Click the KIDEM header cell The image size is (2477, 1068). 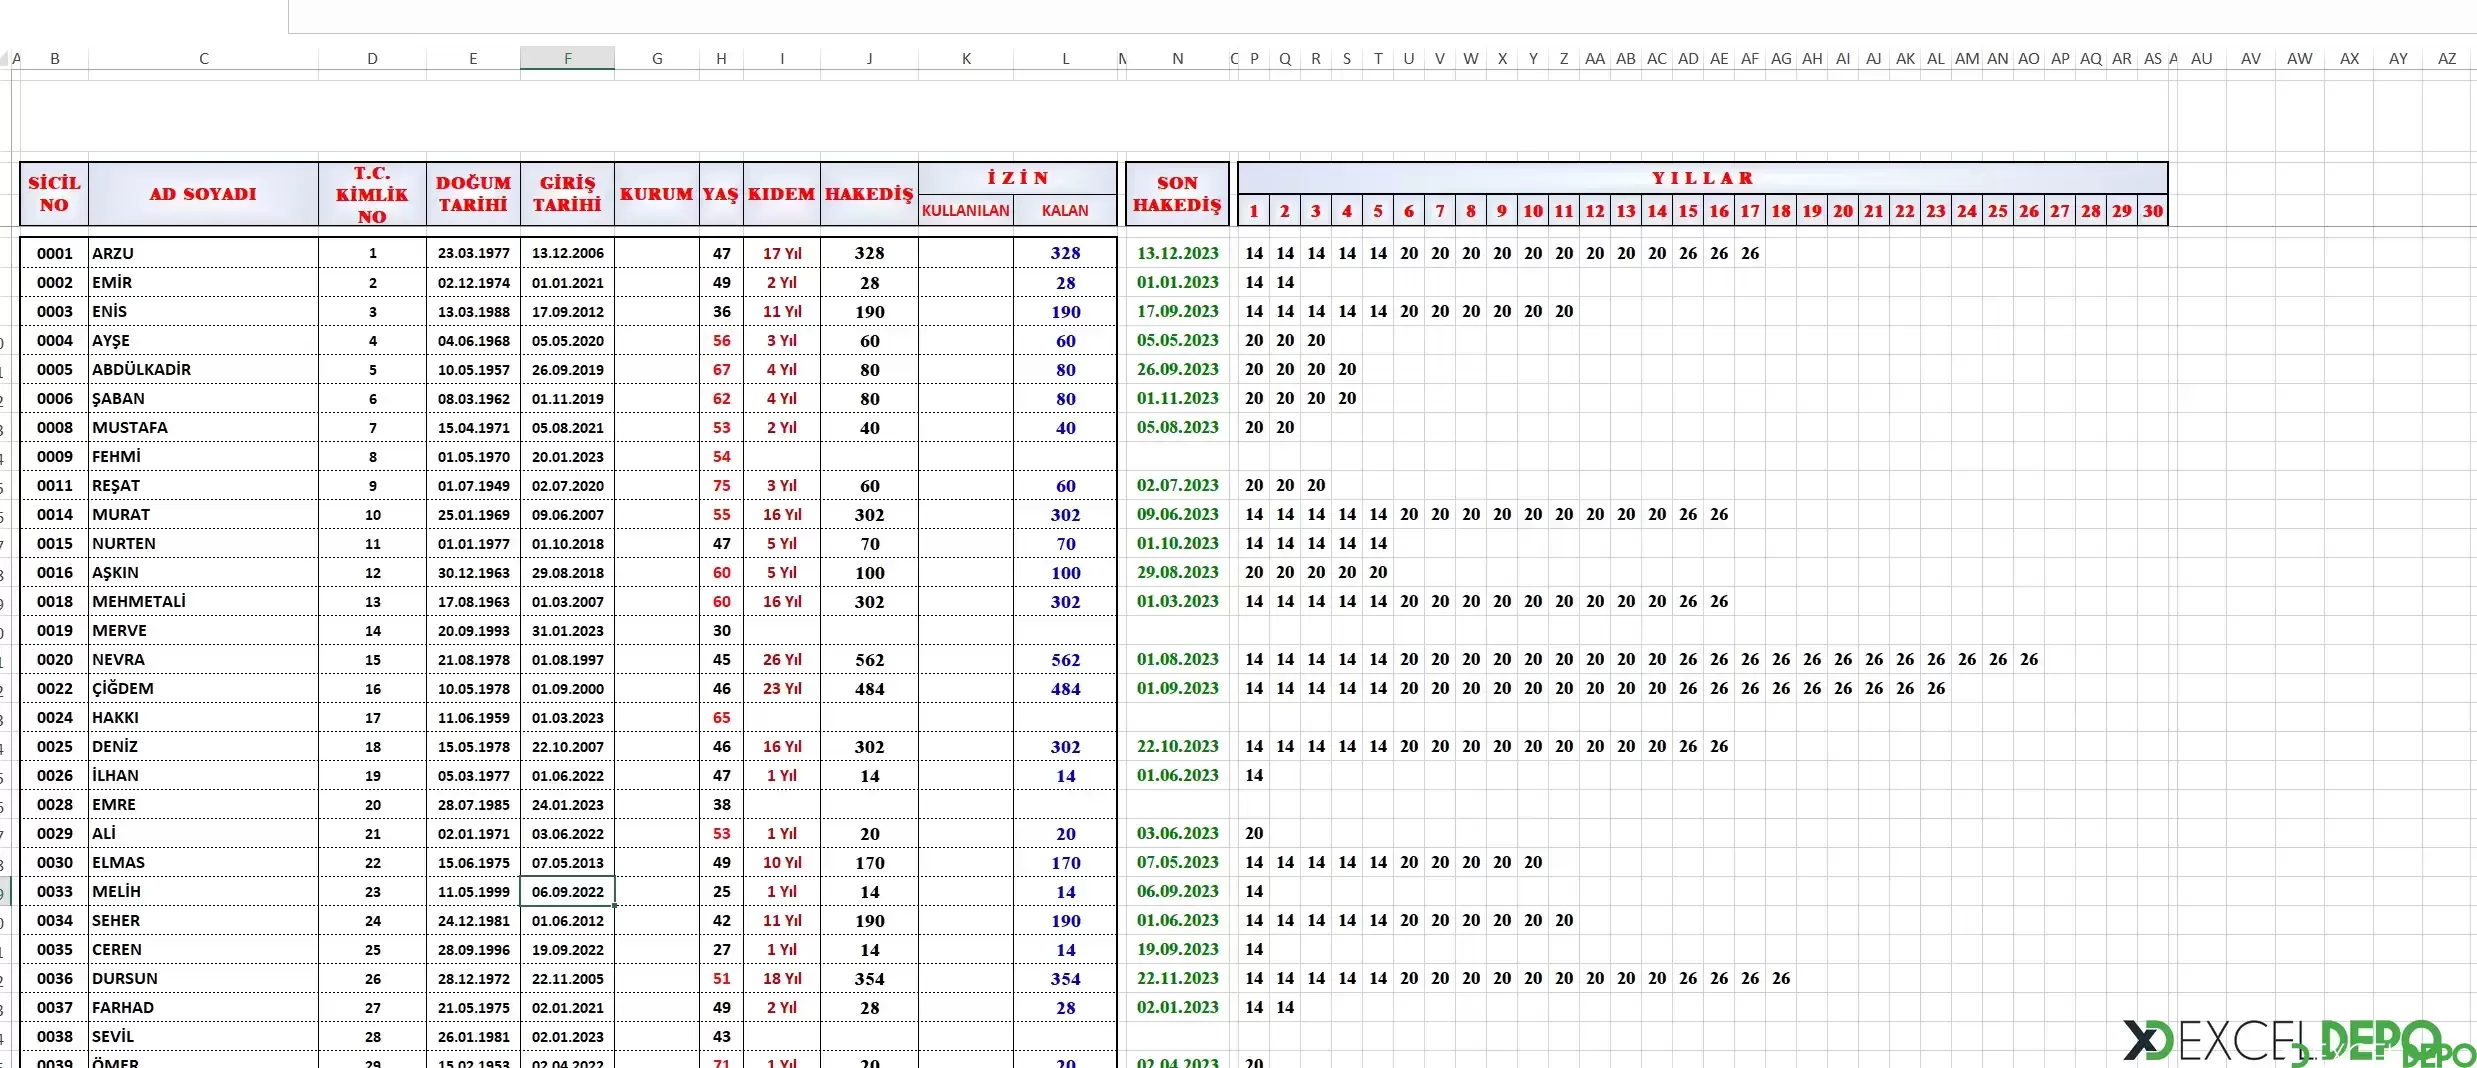782,194
